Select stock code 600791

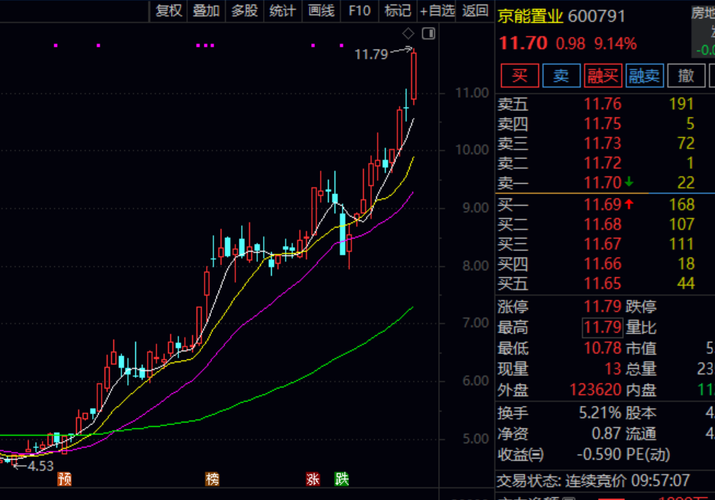pos(596,17)
